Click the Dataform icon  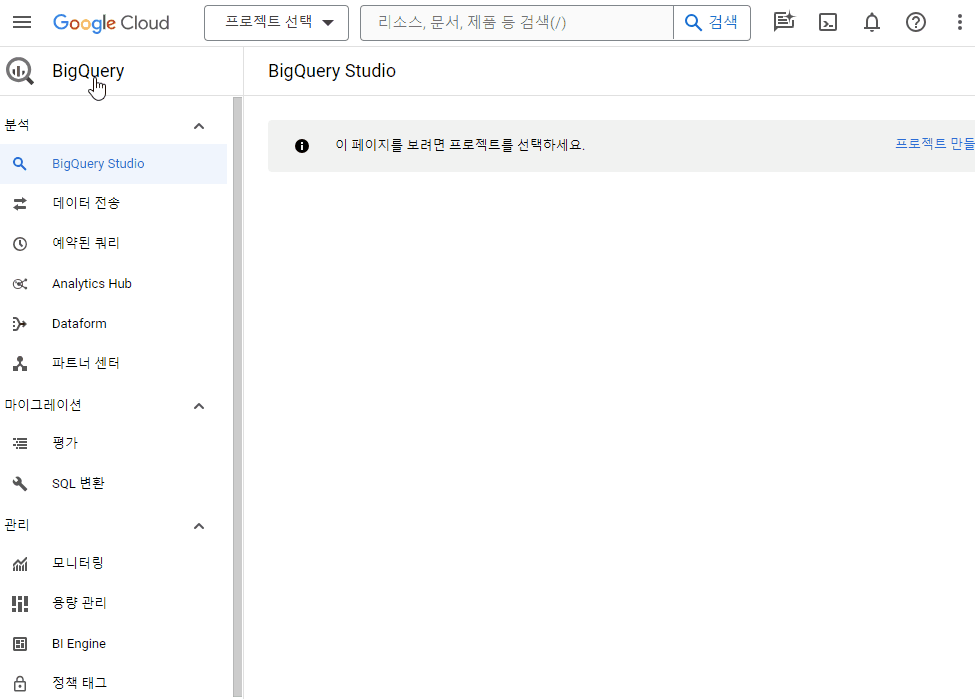[x=20, y=324]
